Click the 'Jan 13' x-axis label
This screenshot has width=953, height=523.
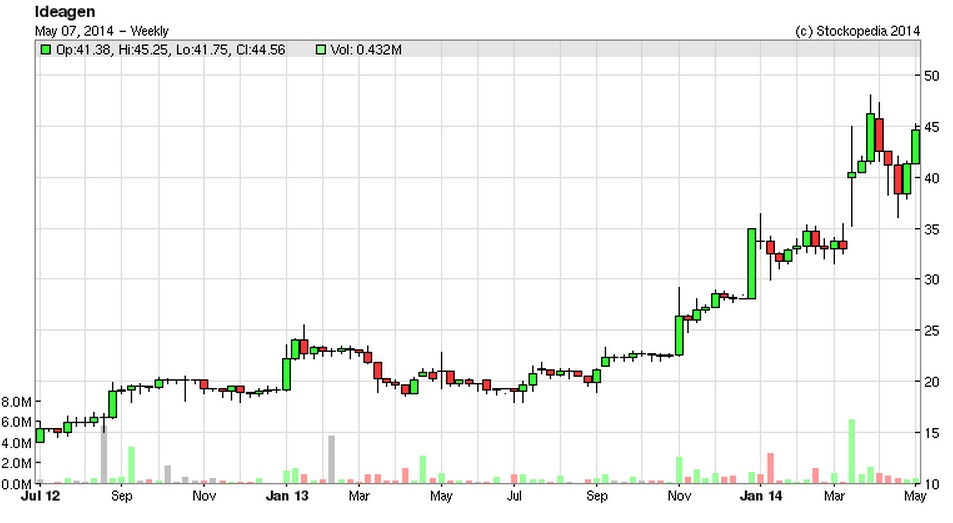(287, 496)
